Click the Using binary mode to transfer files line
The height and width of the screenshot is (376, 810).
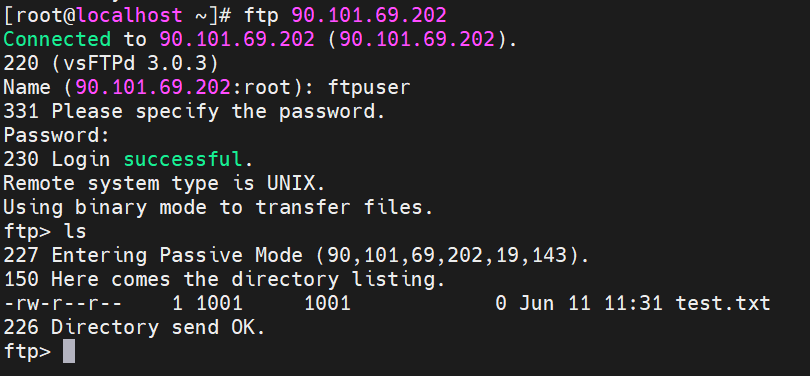click(x=218, y=207)
